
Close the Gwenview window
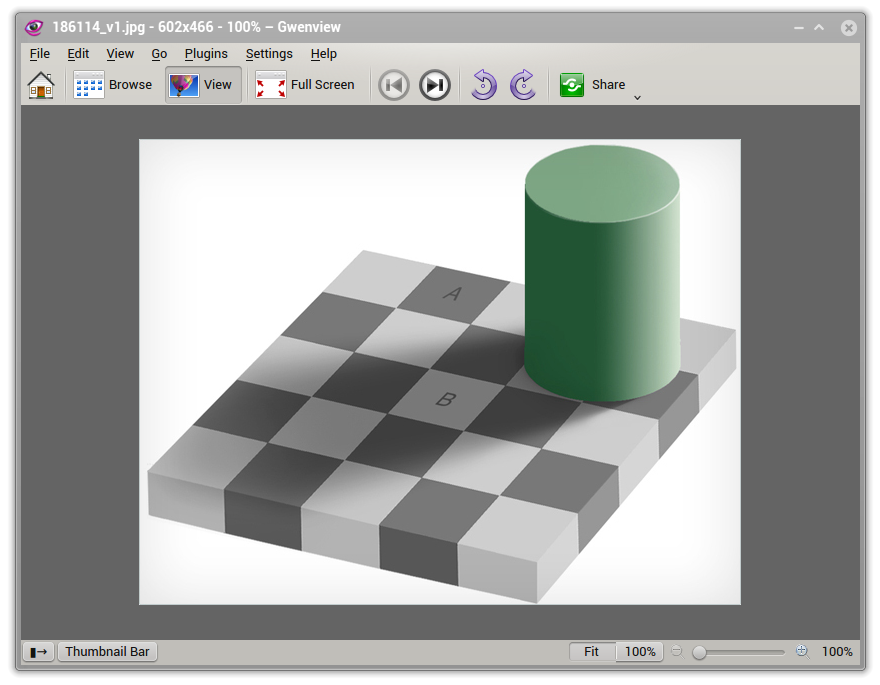[x=849, y=27]
